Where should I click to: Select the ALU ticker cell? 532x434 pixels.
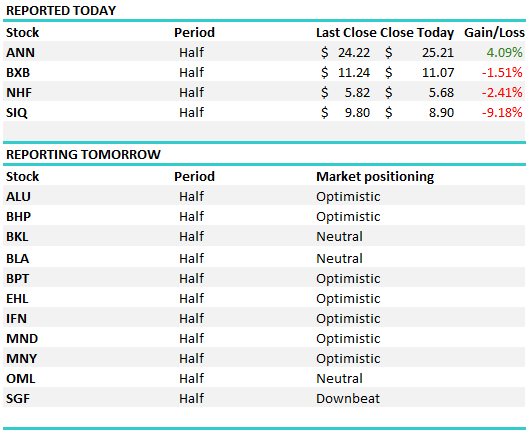click(x=18, y=196)
